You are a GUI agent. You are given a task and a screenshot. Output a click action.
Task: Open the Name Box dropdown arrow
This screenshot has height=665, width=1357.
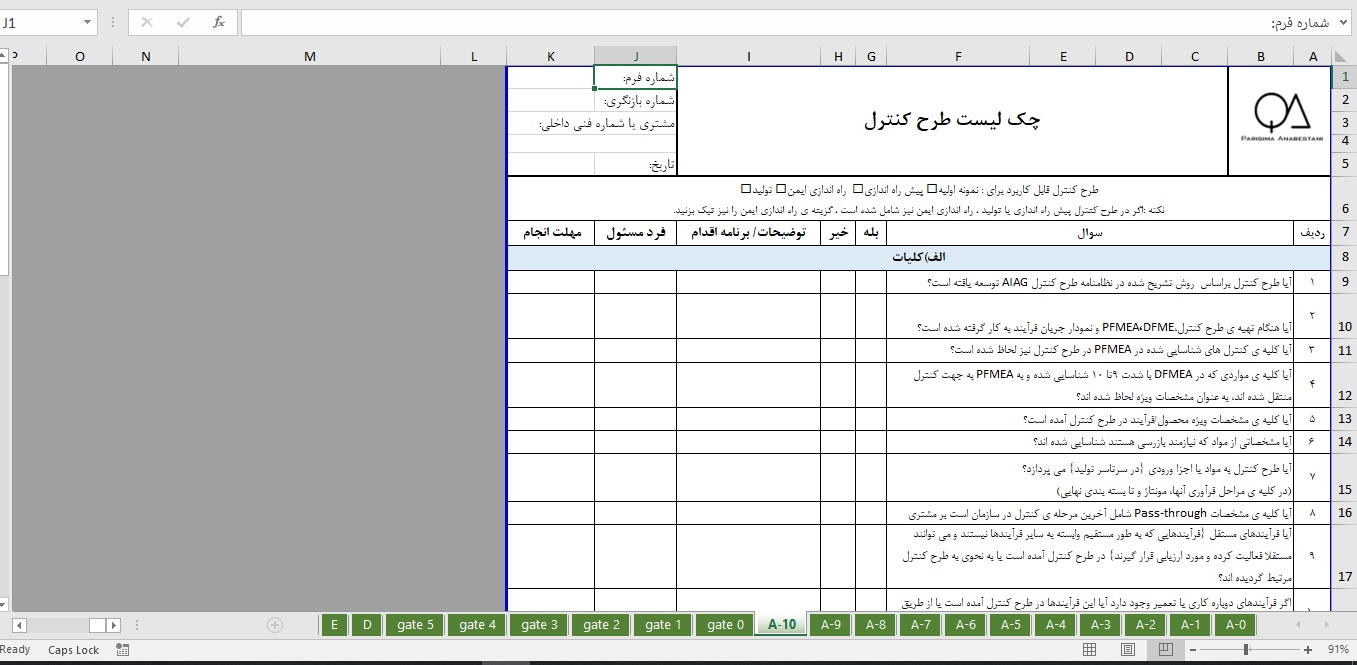coord(87,21)
